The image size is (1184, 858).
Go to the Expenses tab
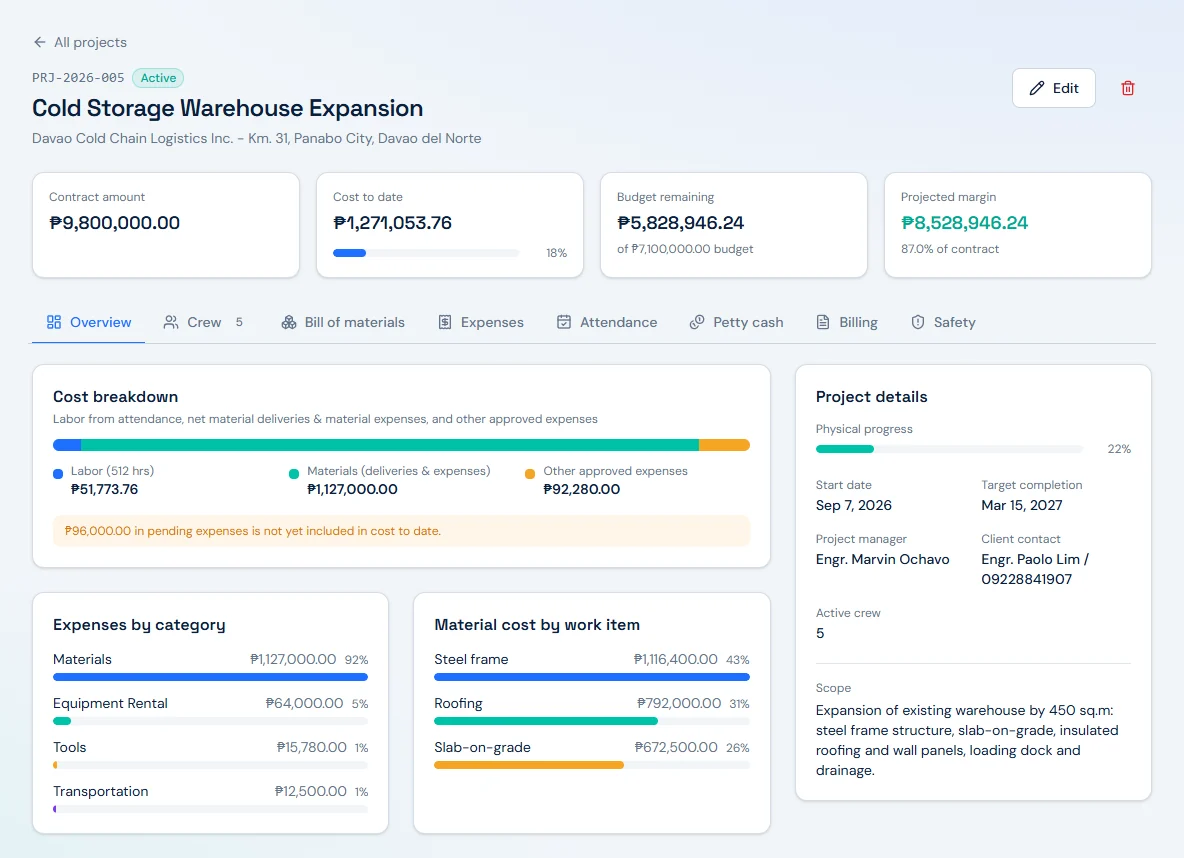tap(480, 323)
